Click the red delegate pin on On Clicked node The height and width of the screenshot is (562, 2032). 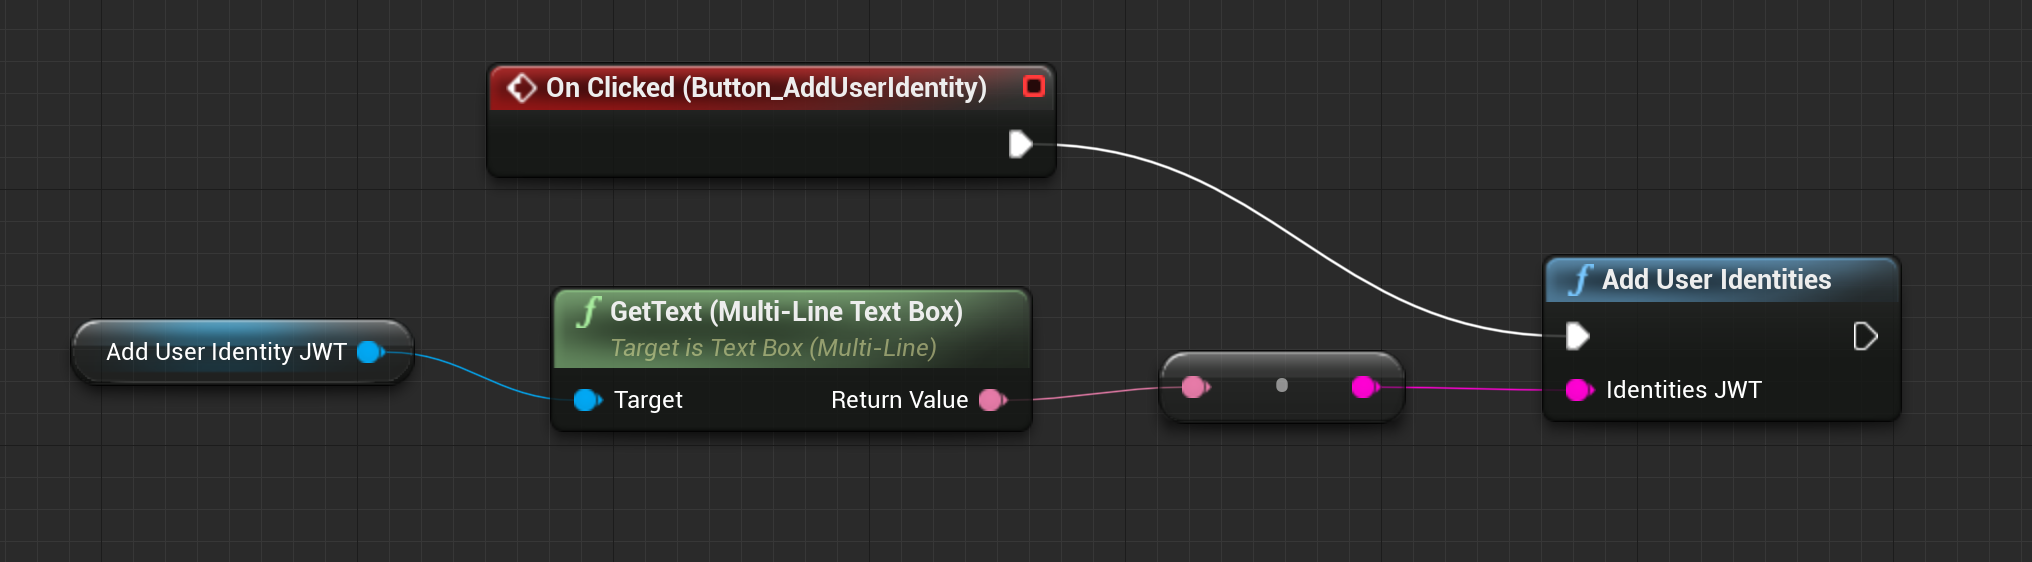click(x=1034, y=87)
